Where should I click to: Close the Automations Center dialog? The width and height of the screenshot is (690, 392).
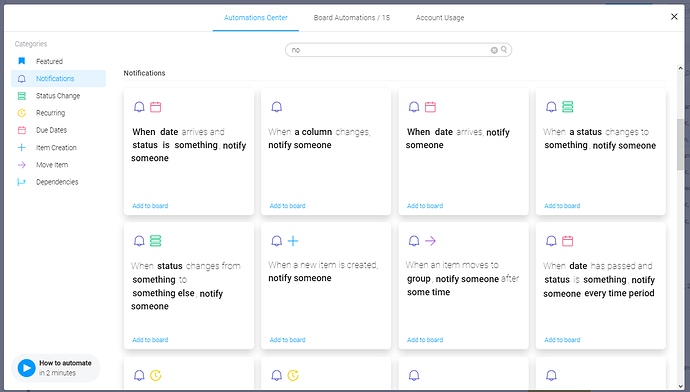pyautogui.click(x=674, y=17)
